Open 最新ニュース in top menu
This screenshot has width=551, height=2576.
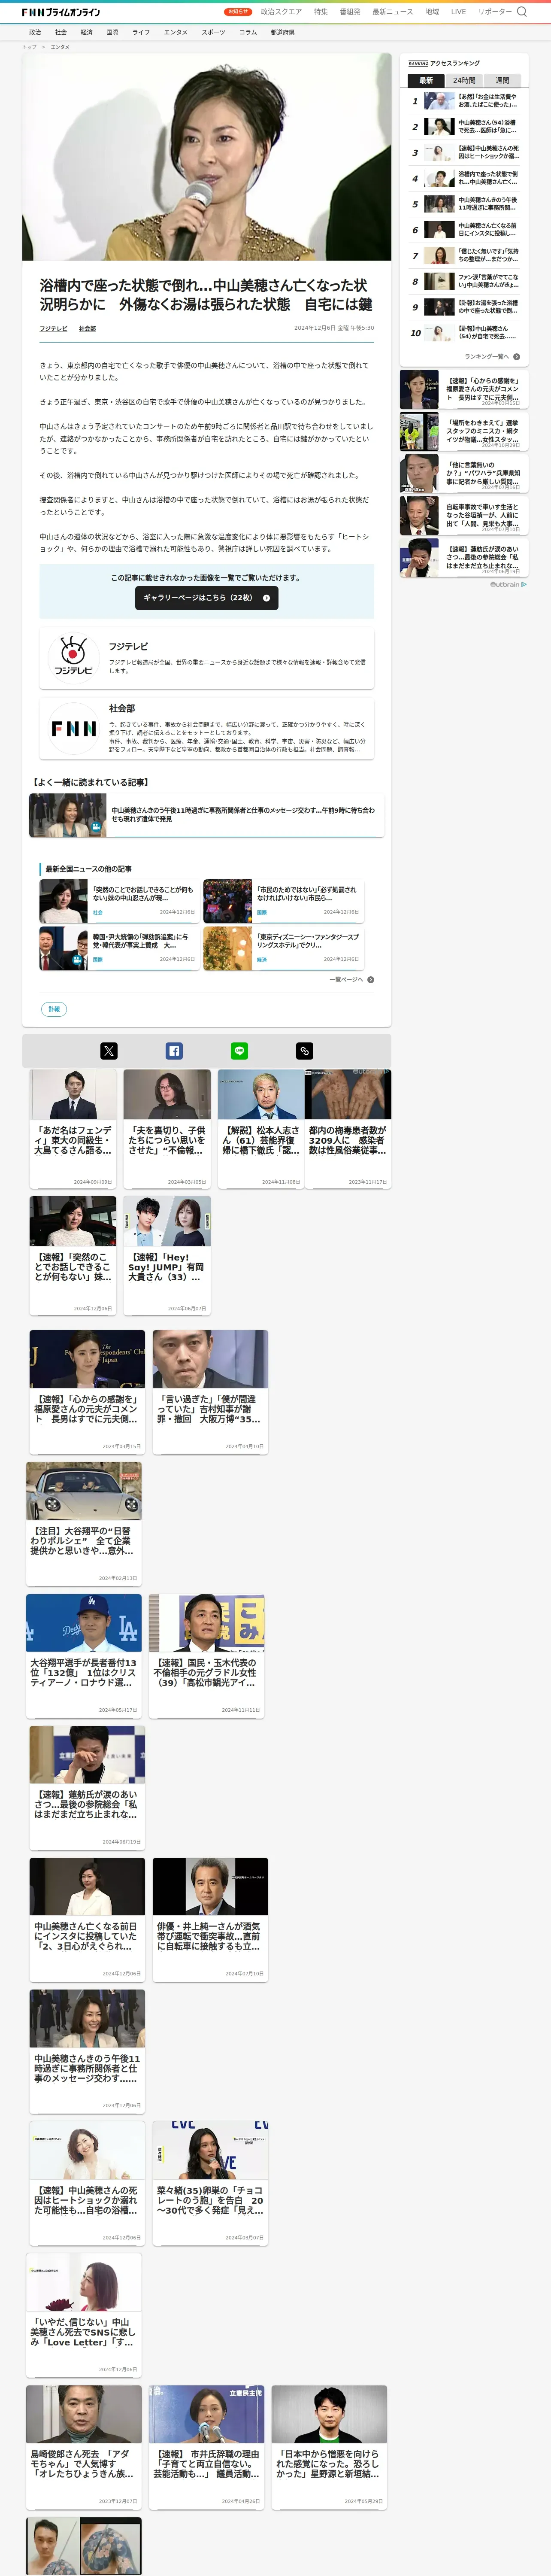click(393, 12)
